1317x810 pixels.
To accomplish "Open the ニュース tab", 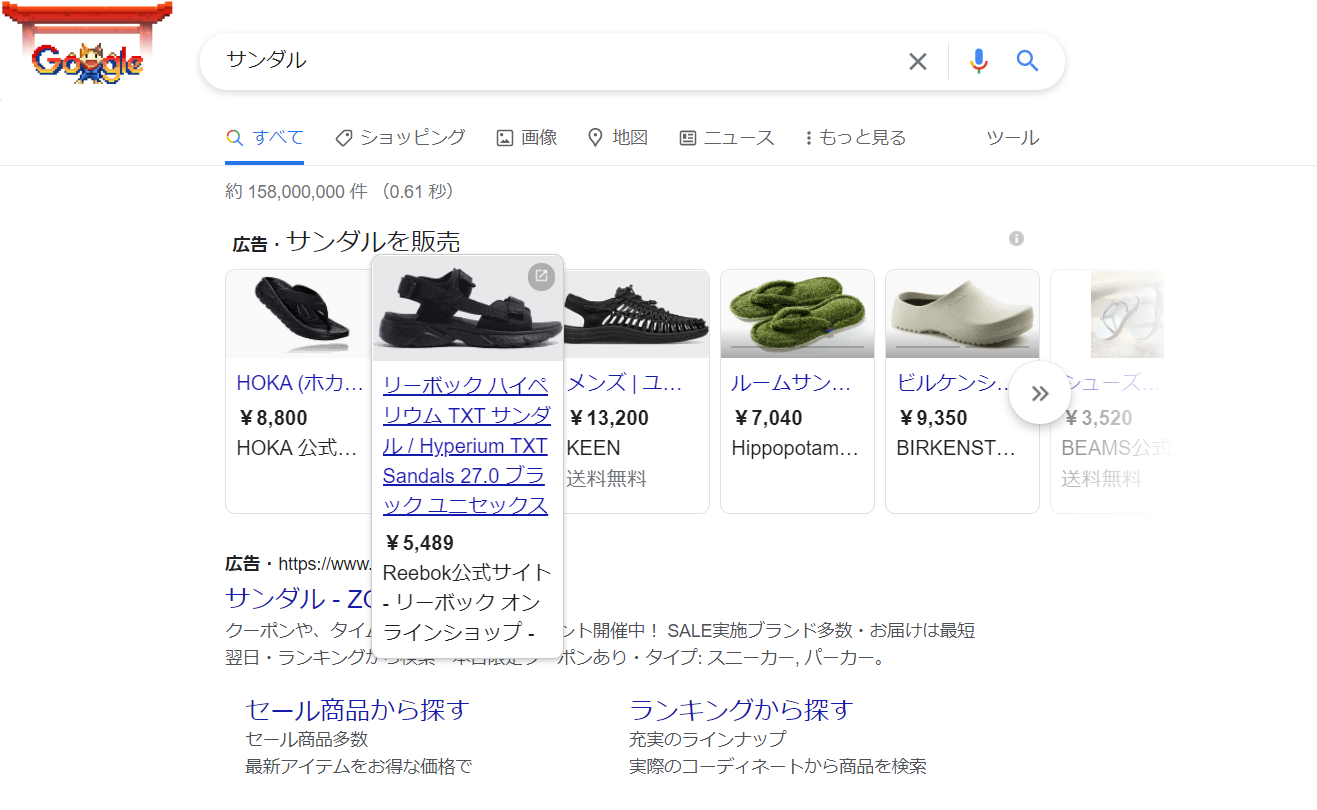I will coord(727,138).
